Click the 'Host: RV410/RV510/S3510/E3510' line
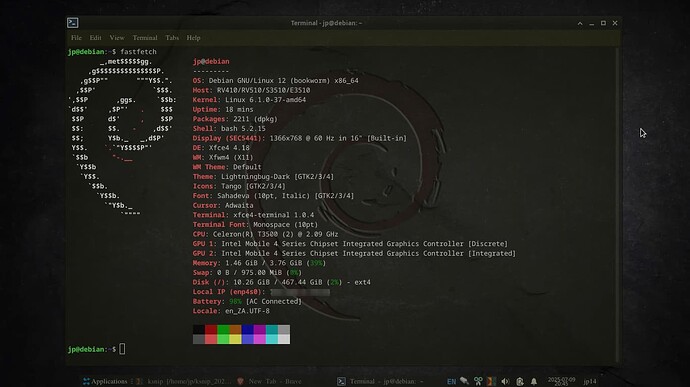The image size is (690, 387). pyautogui.click(x=251, y=90)
